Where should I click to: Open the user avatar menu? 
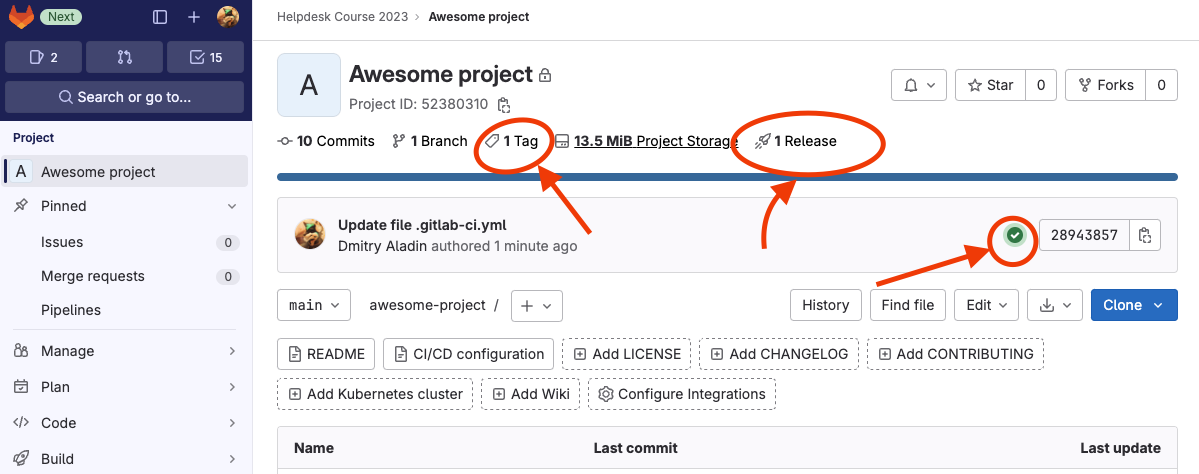(228, 17)
